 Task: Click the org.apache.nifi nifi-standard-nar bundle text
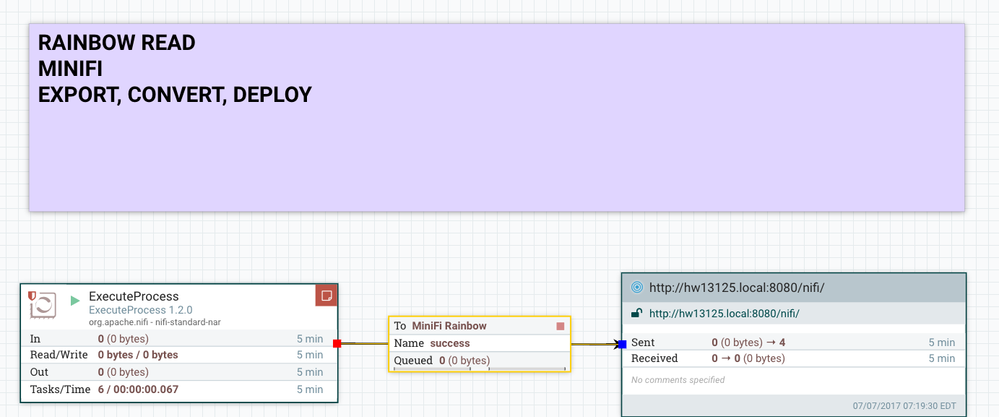click(x=155, y=322)
